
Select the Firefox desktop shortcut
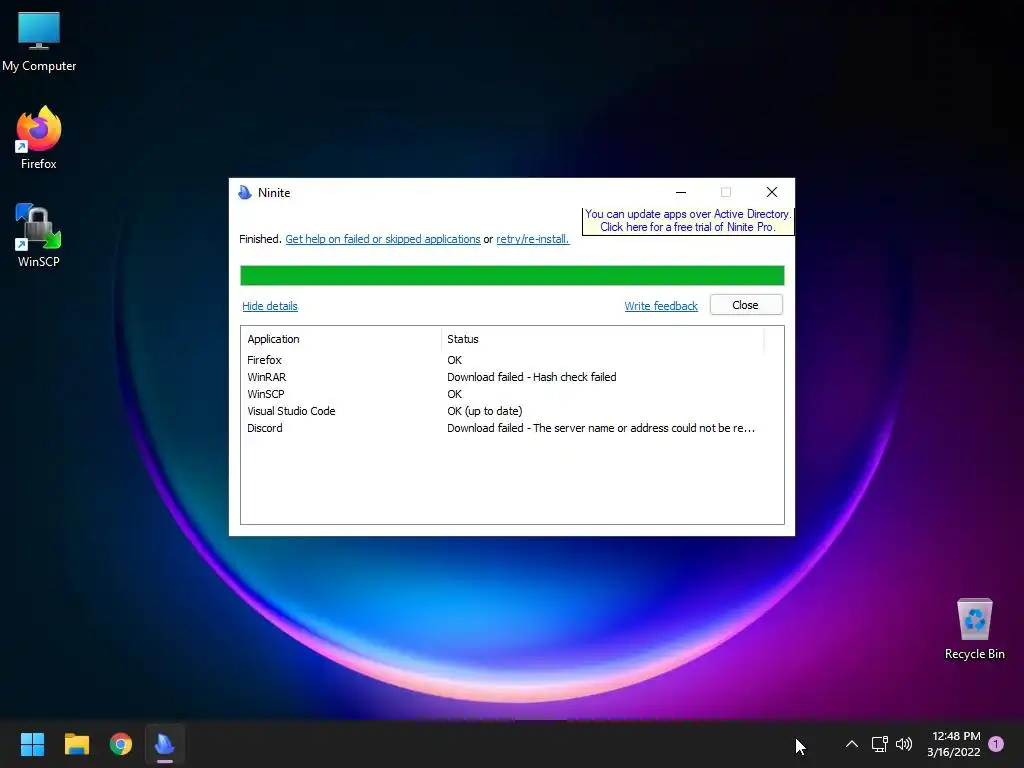pyautogui.click(x=39, y=138)
